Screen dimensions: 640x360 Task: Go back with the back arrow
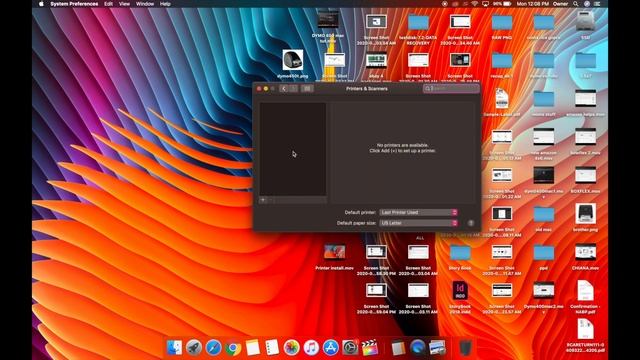click(x=284, y=89)
